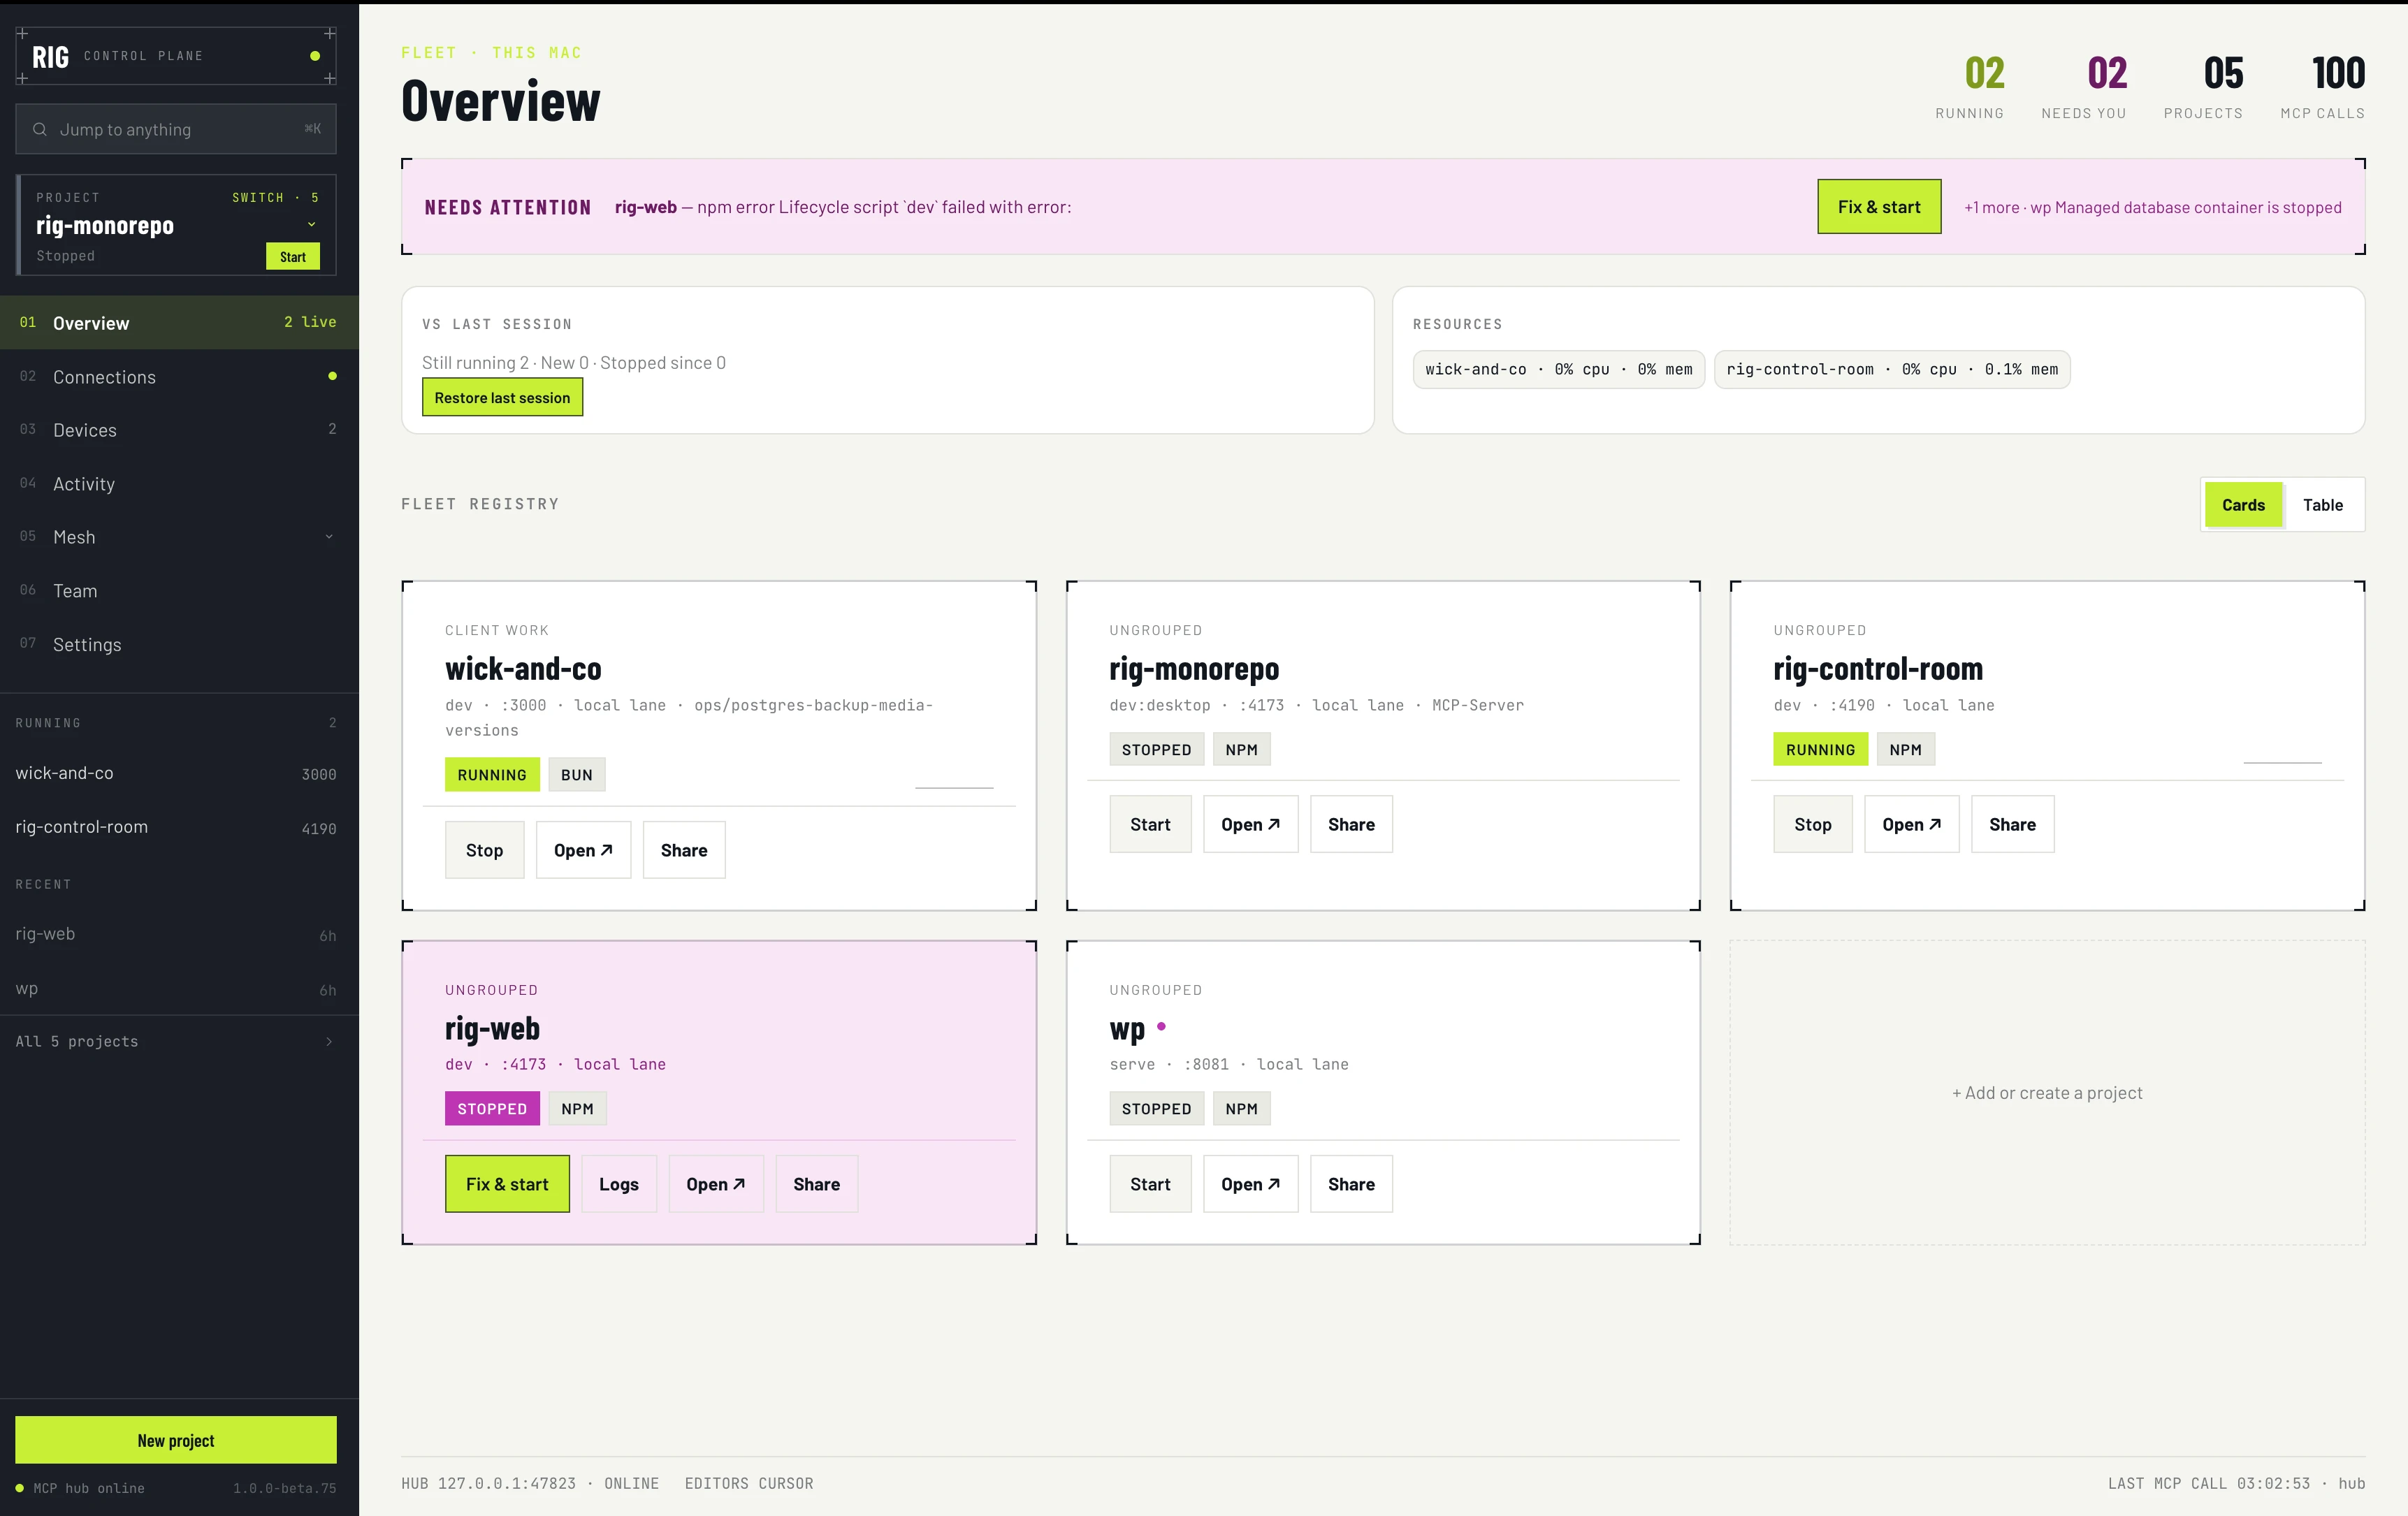Start rig-monorepo from its card
This screenshot has width=2408, height=1516.
(x=1150, y=824)
